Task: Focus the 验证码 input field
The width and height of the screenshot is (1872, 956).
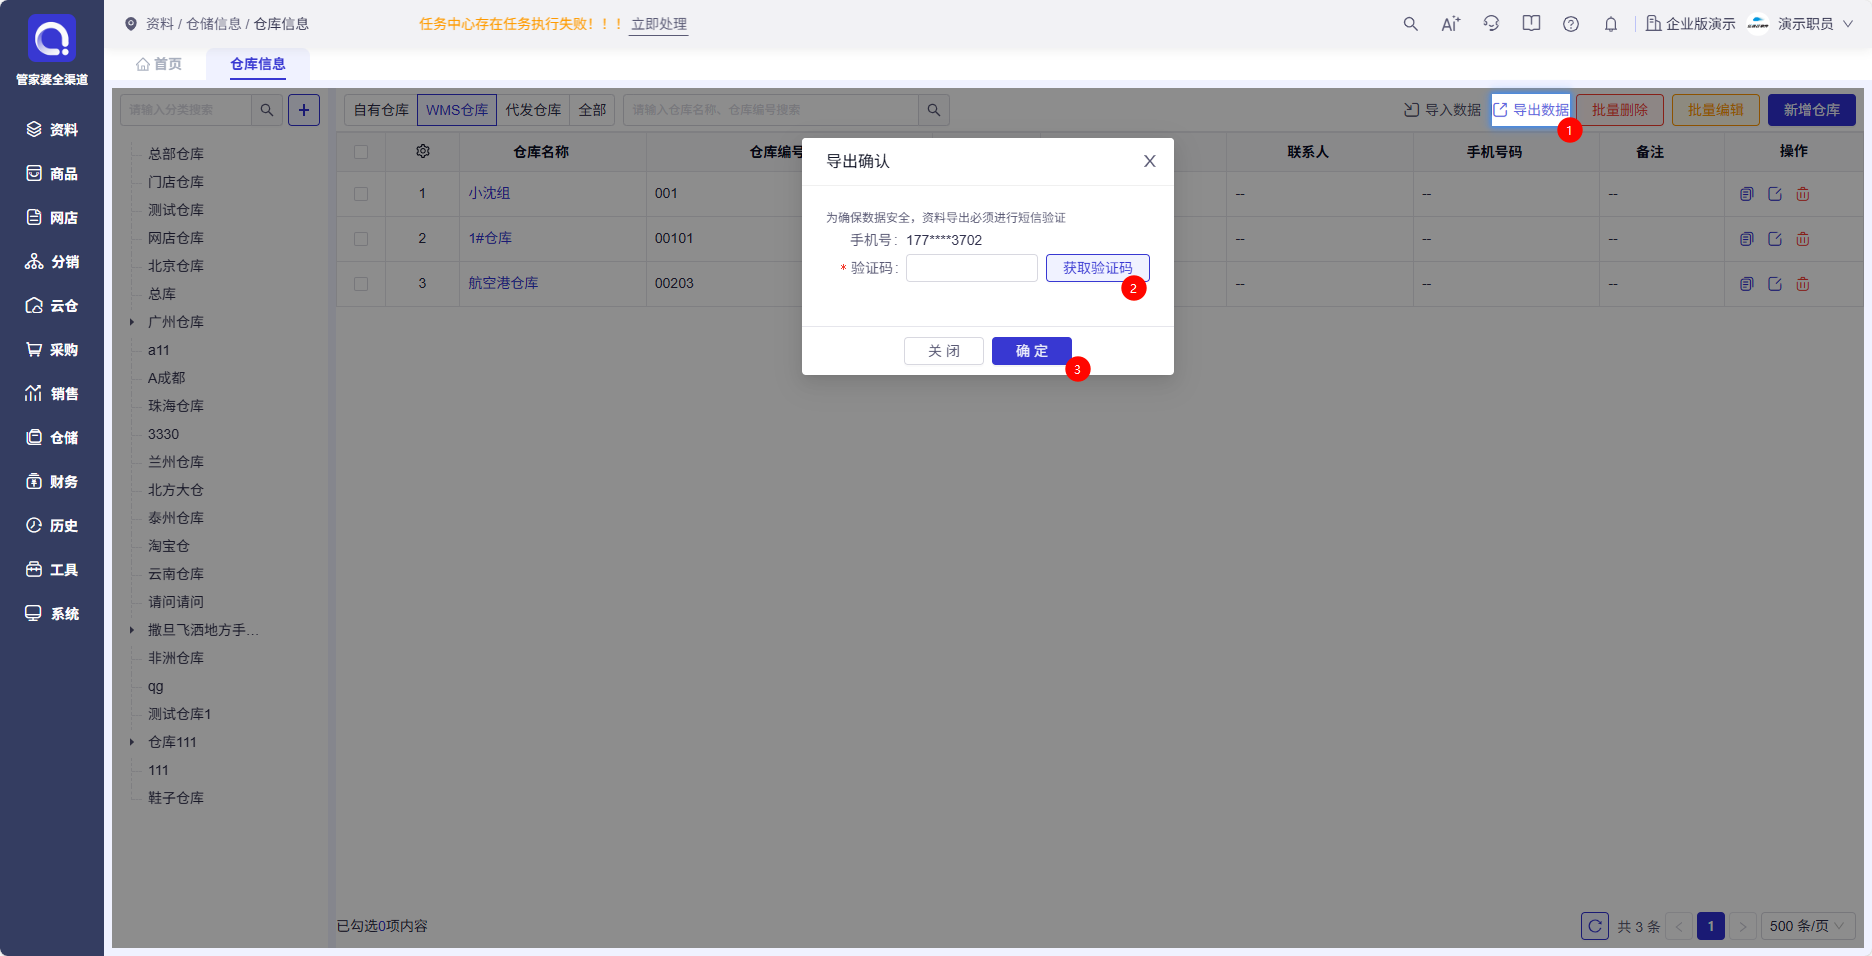Action: tap(972, 268)
